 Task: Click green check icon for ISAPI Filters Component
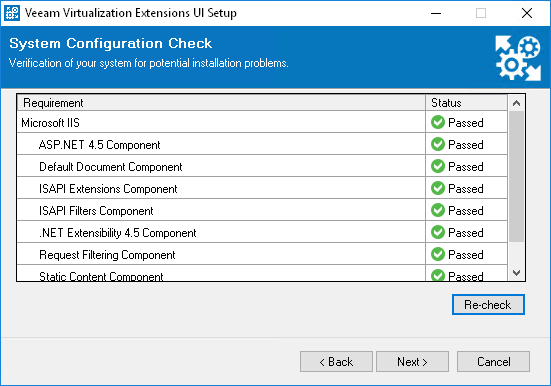(438, 210)
